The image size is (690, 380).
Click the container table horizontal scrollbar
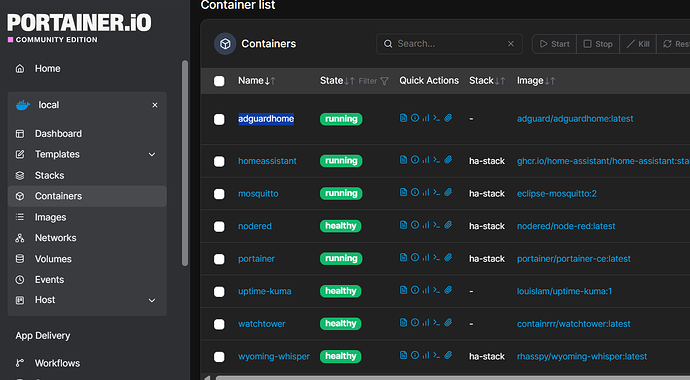pos(452,378)
